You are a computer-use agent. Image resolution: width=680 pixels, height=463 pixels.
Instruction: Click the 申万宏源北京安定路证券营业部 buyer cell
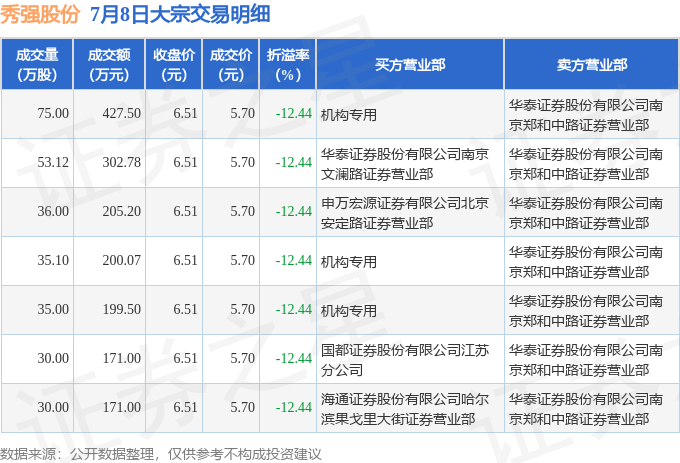coord(410,212)
